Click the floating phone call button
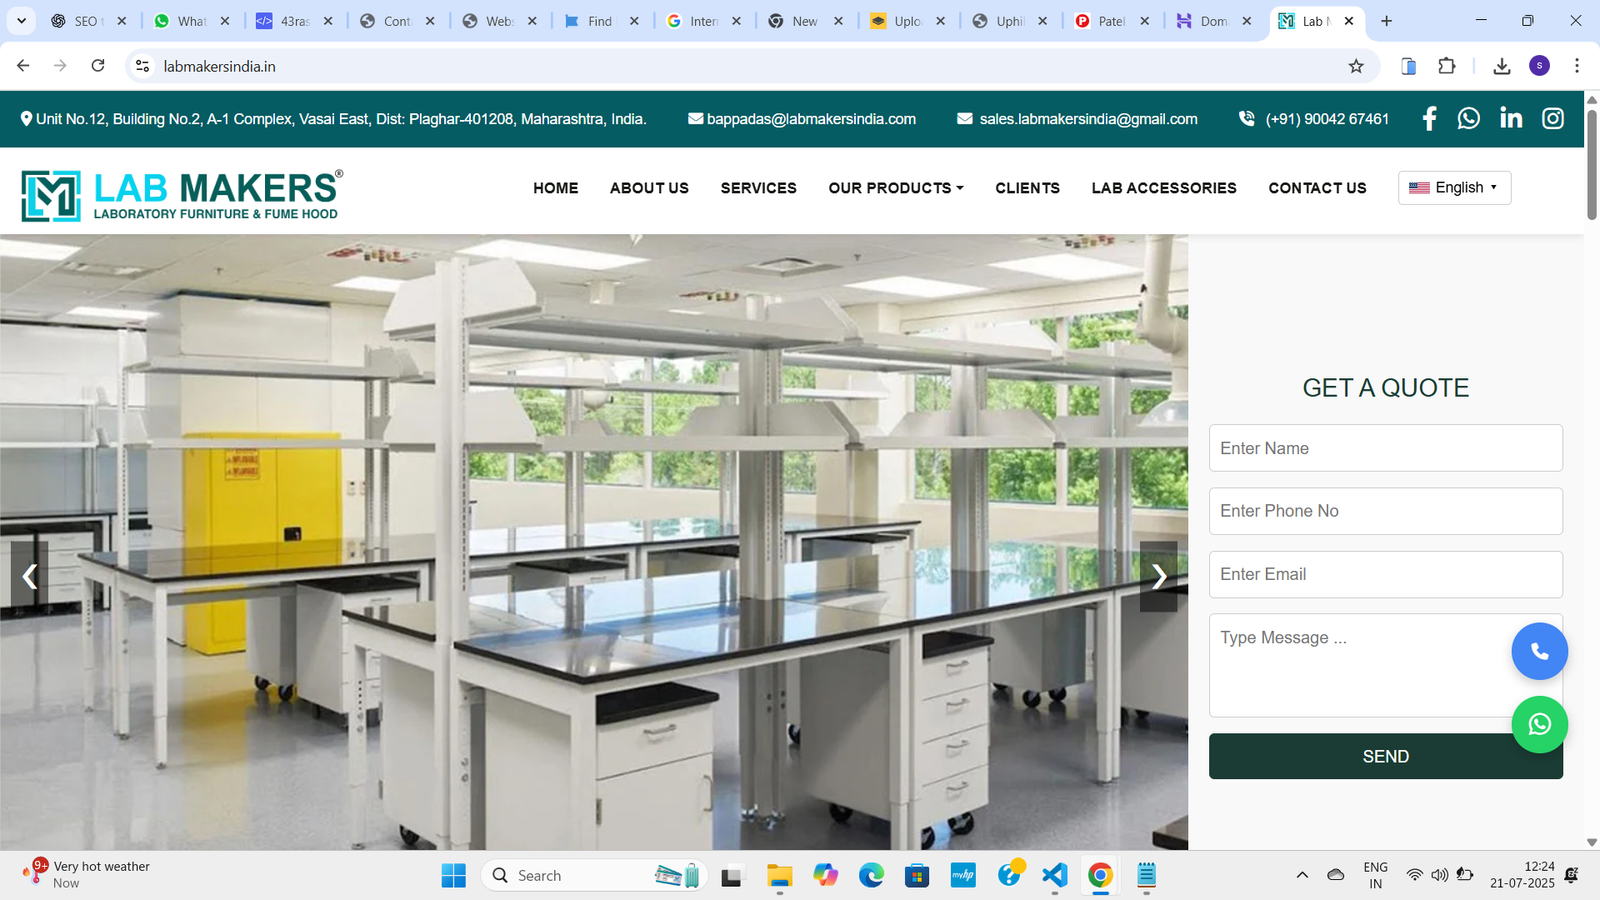This screenshot has height=900, width=1600. pos(1540,651)
